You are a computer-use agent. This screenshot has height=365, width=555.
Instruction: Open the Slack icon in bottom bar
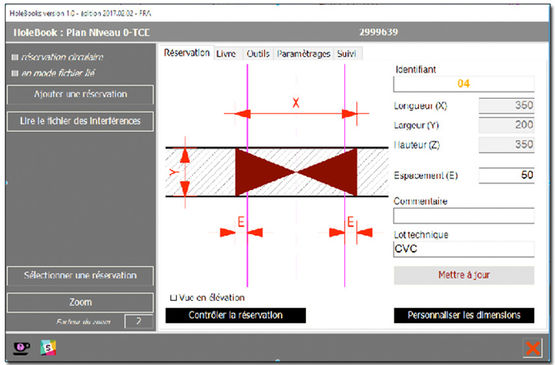tap(48, 348)
